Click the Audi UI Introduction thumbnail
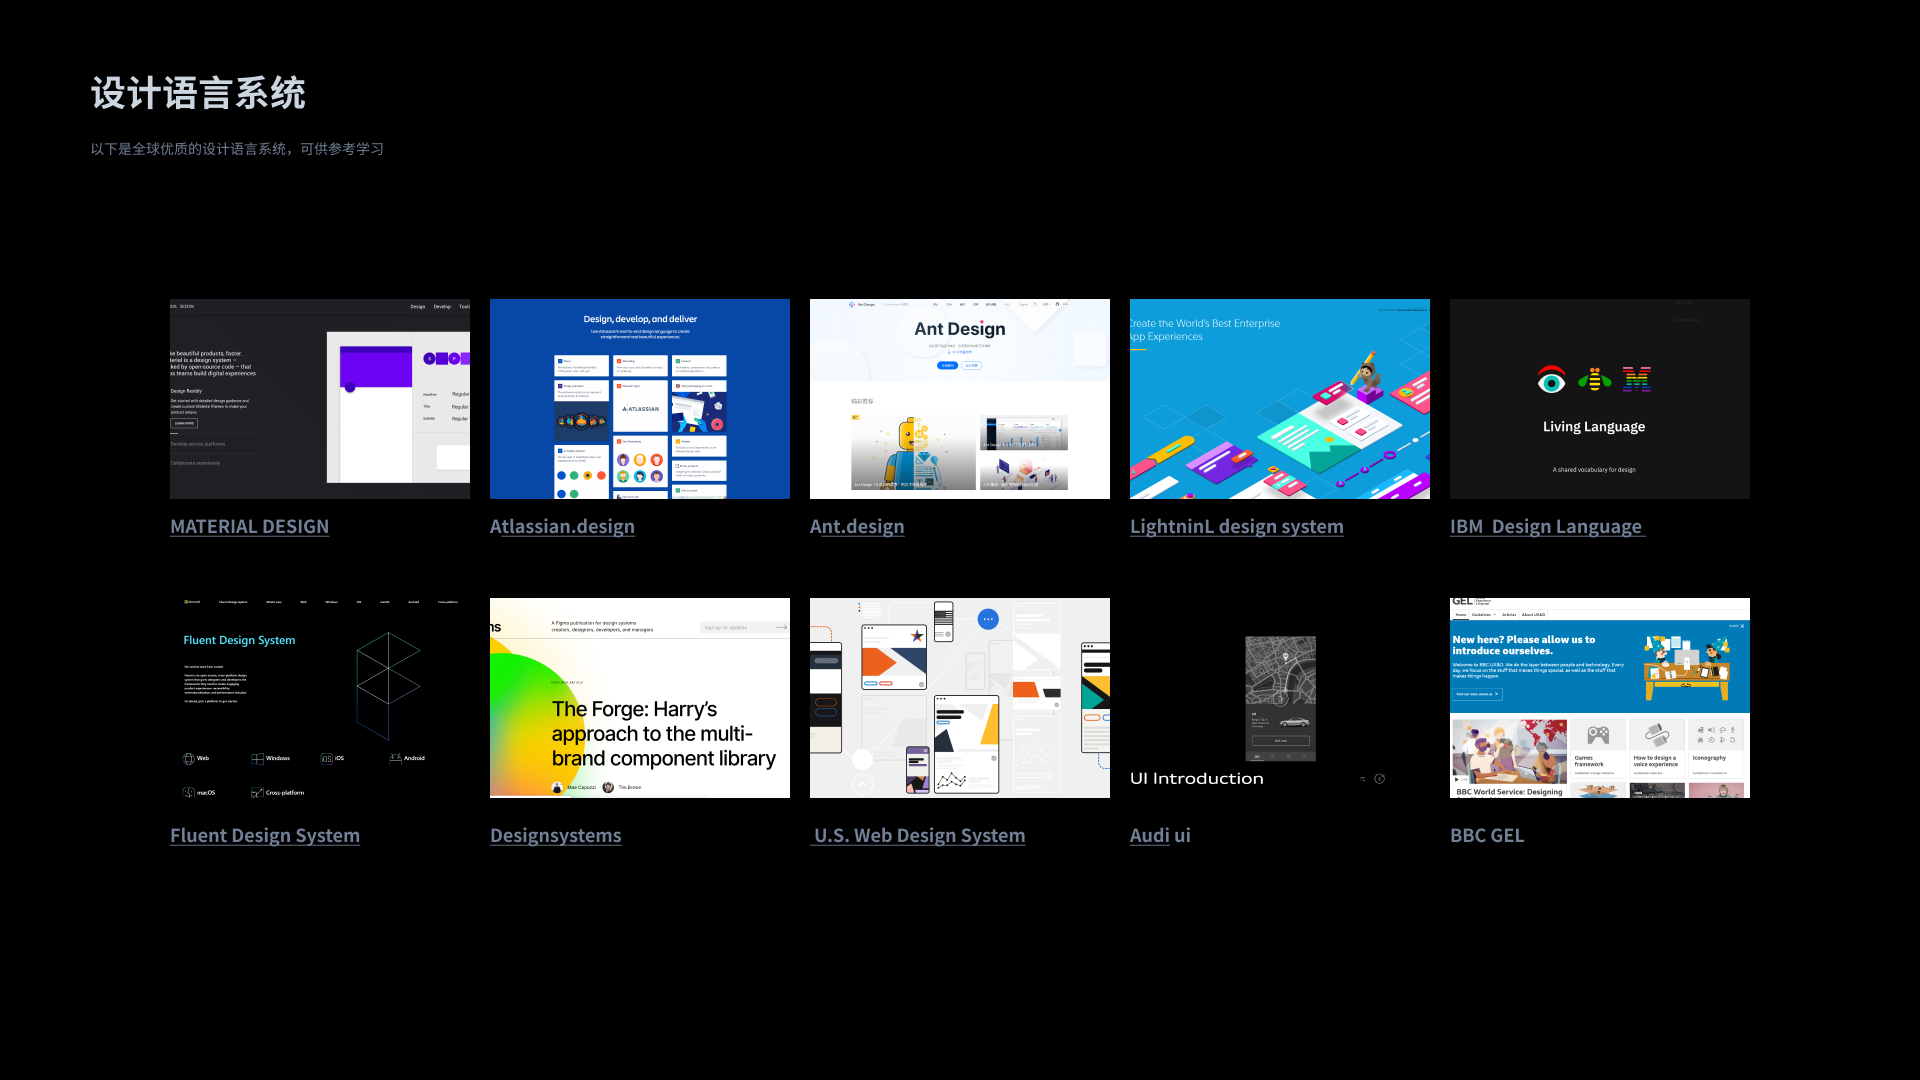 coord(1280,698)
